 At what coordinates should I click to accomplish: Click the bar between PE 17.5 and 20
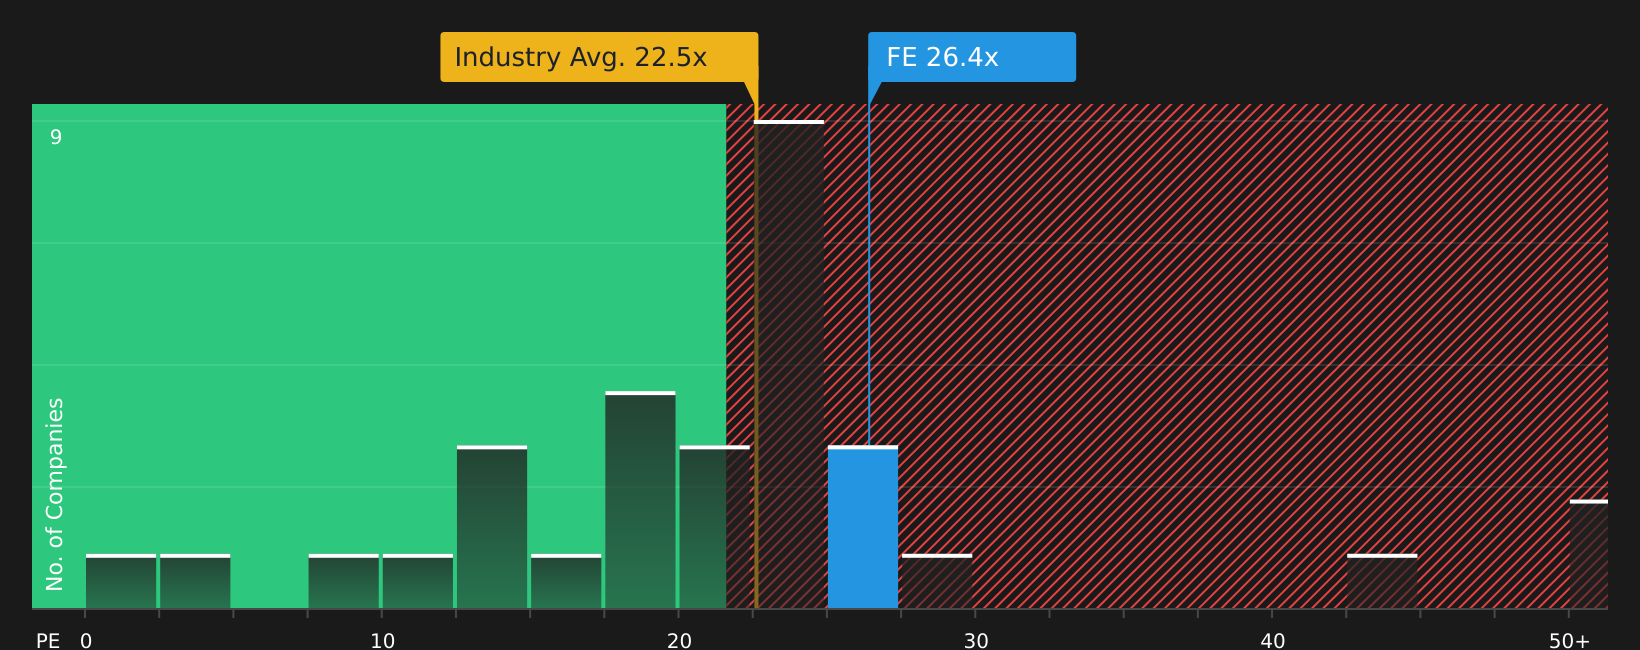point(640,500)
